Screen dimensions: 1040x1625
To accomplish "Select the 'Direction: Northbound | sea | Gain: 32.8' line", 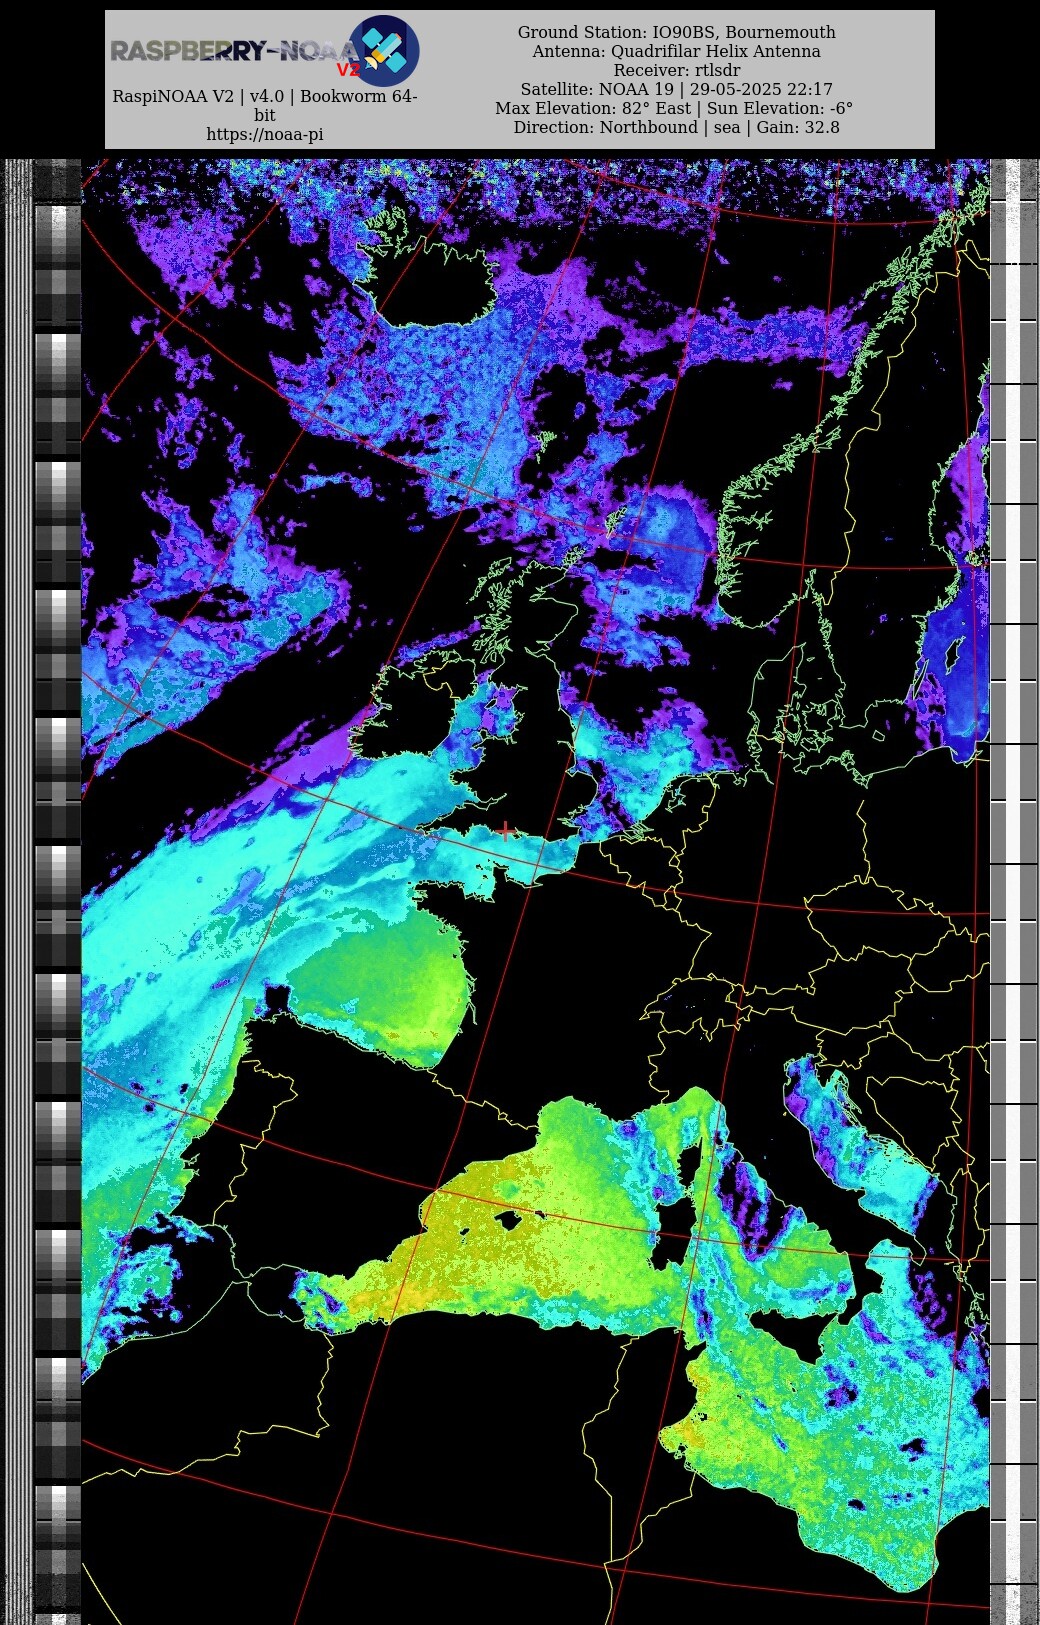I will point(677,127).
